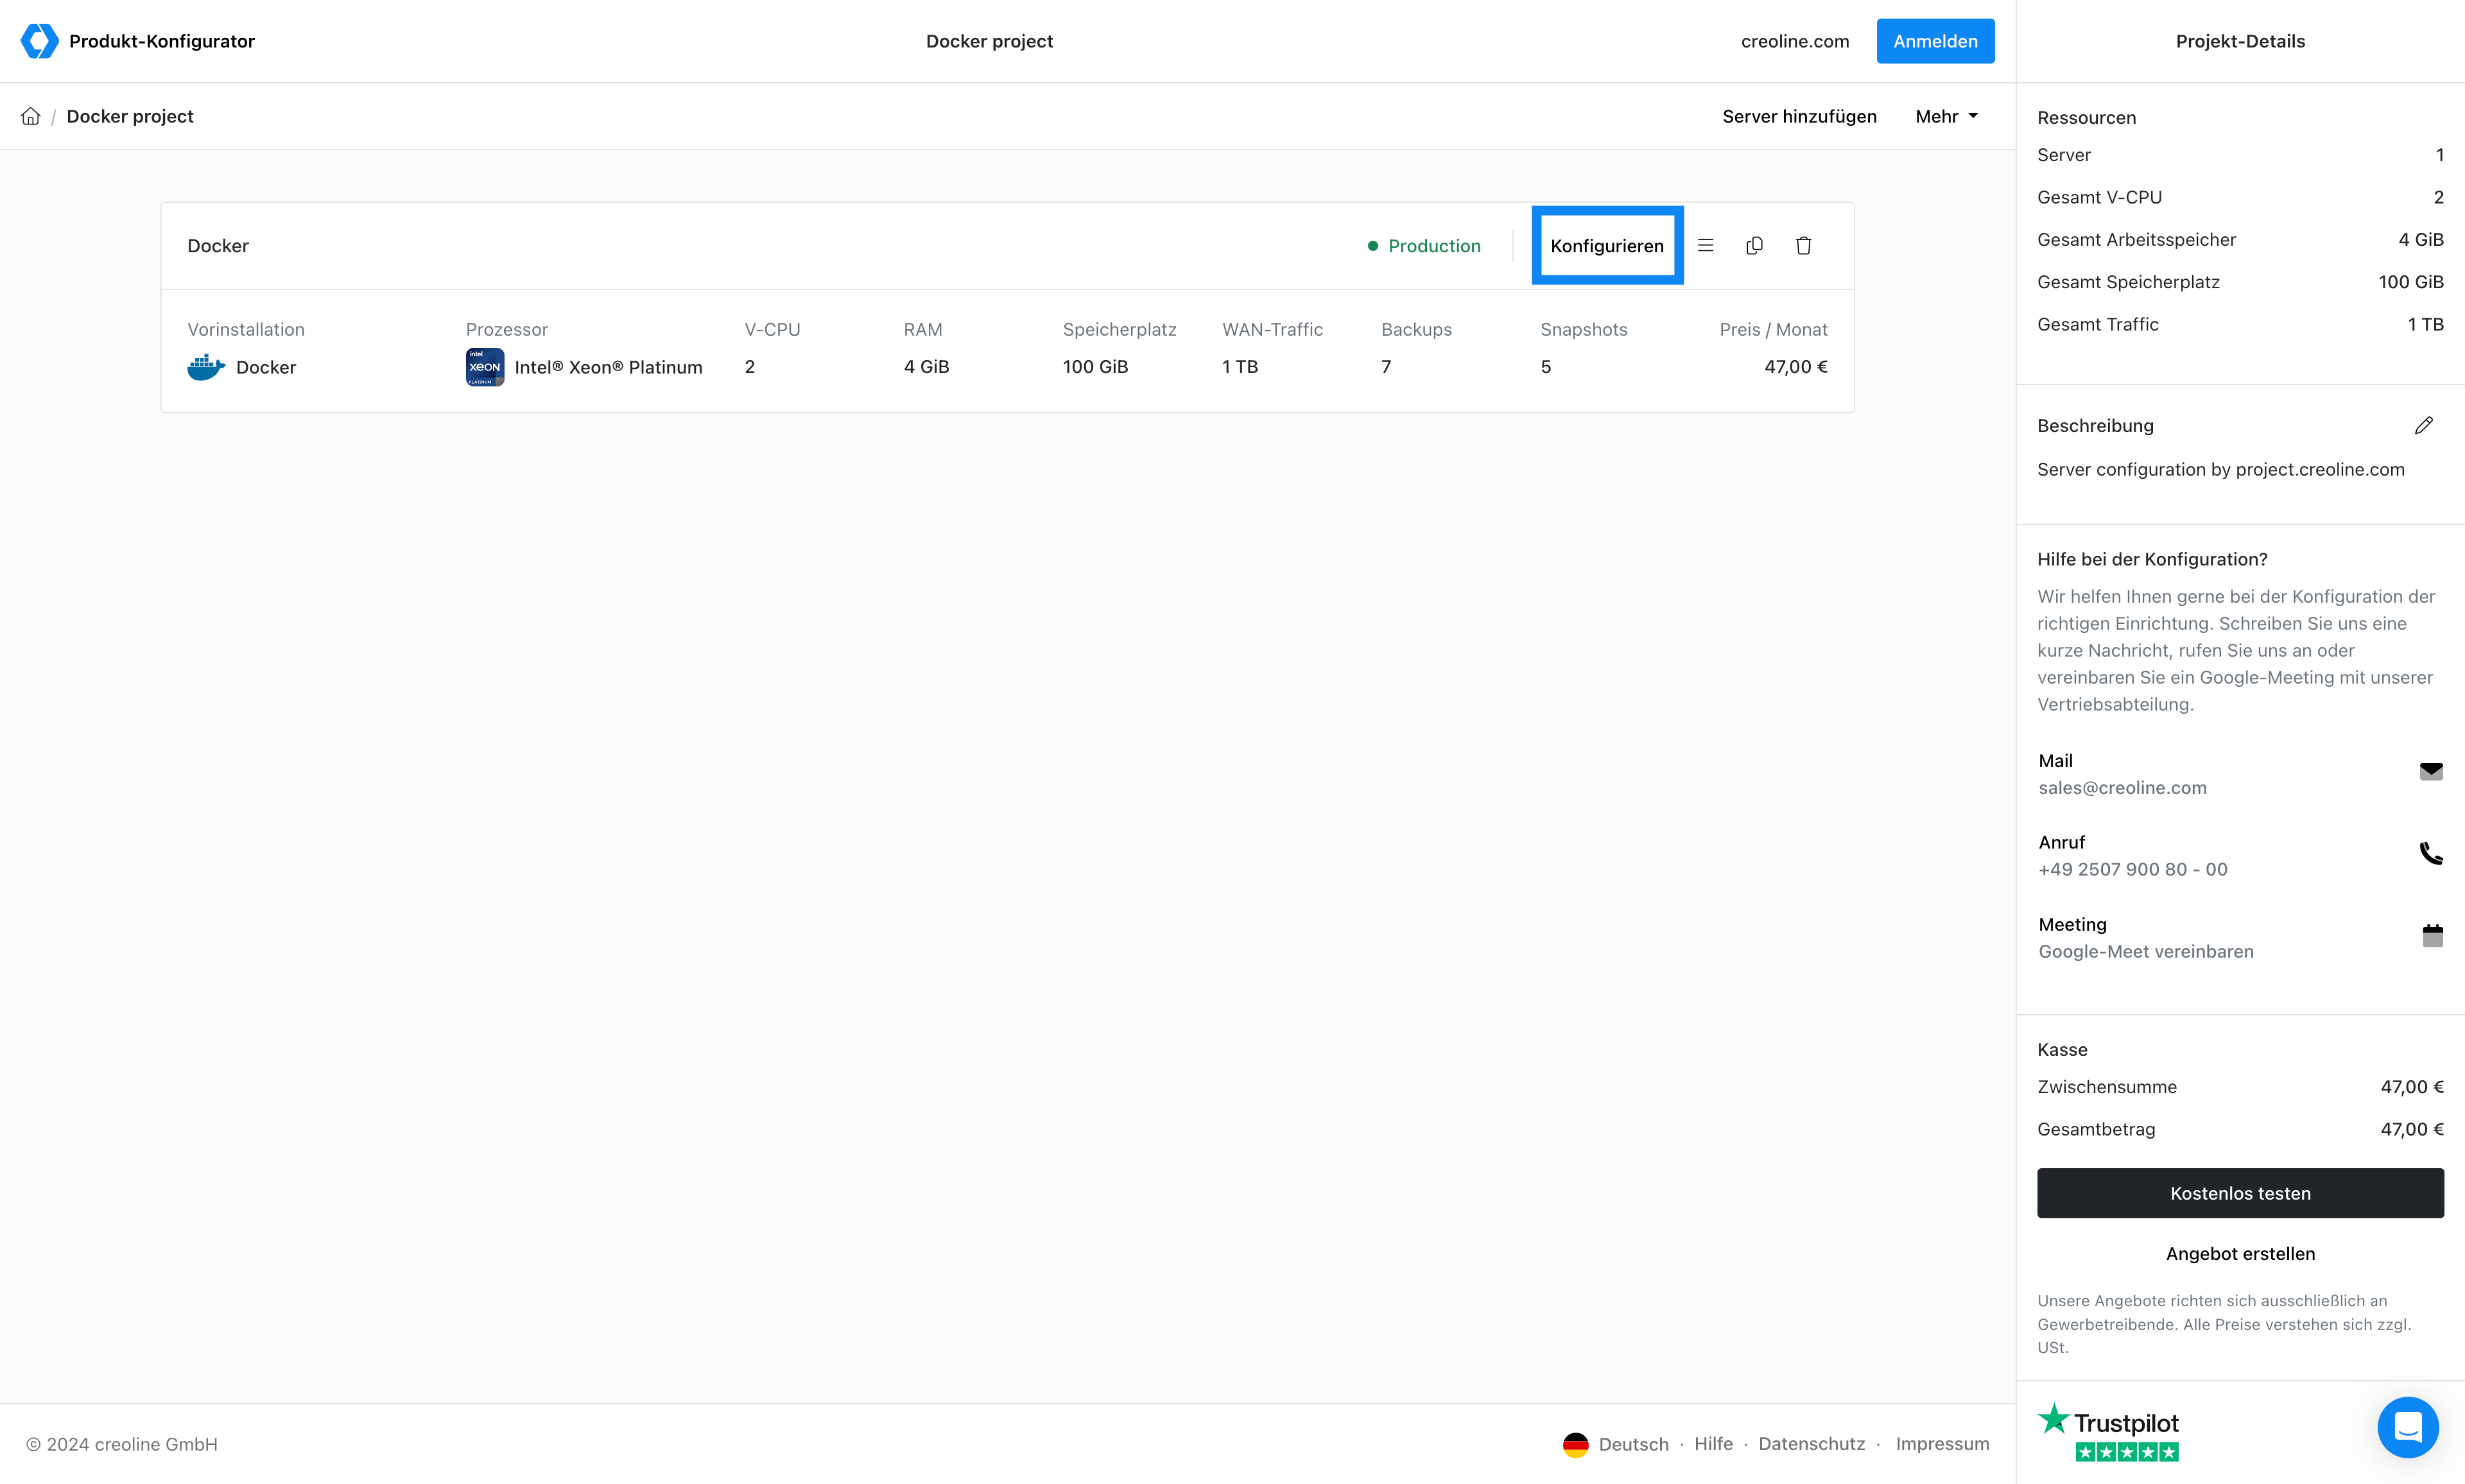Click Hilfe bei der Konfiguration? heading

pos(2152,560)
